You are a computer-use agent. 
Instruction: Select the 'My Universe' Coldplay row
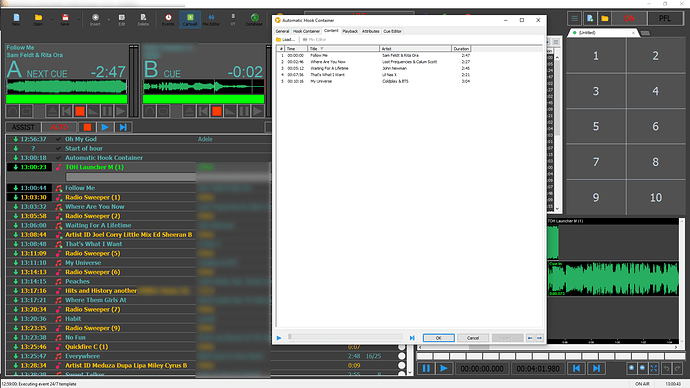click(x=374, y=81)
